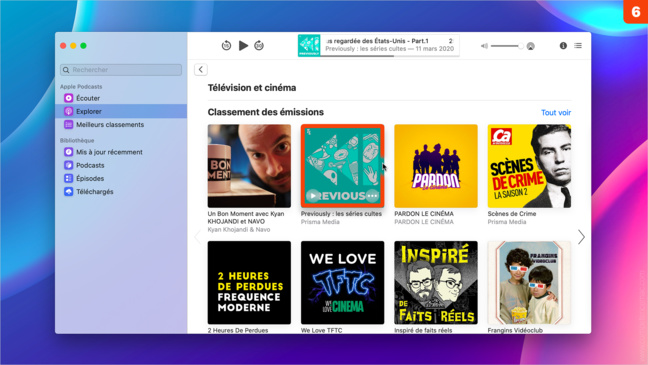Click the search magnifier icon
The width and height of the screenshot is (648, 365).
tap(66, 70)
